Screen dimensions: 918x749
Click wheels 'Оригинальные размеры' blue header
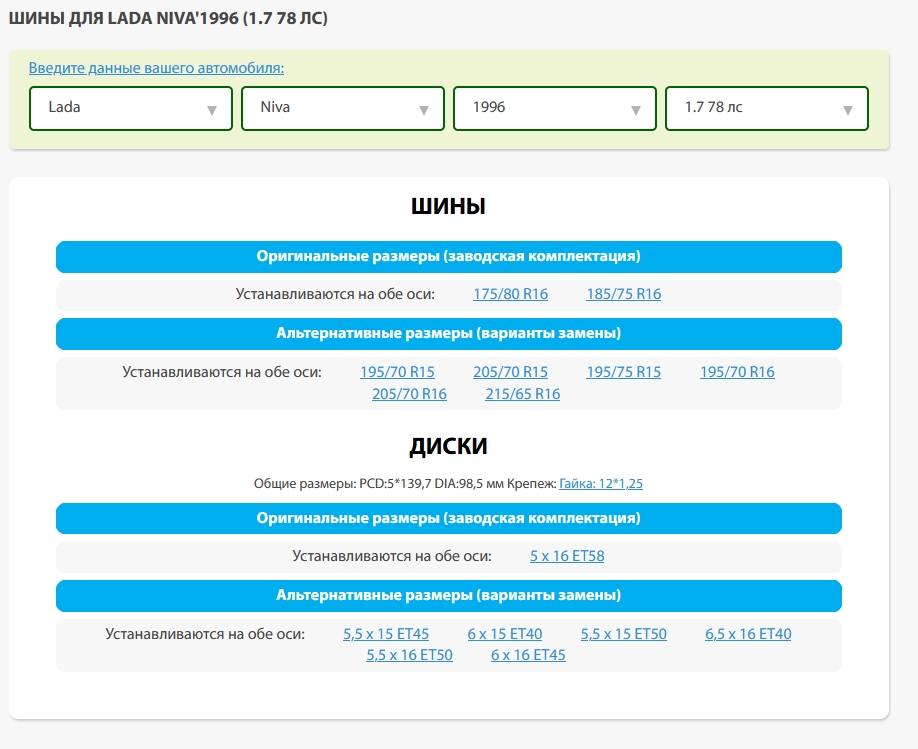coord(448,518)
